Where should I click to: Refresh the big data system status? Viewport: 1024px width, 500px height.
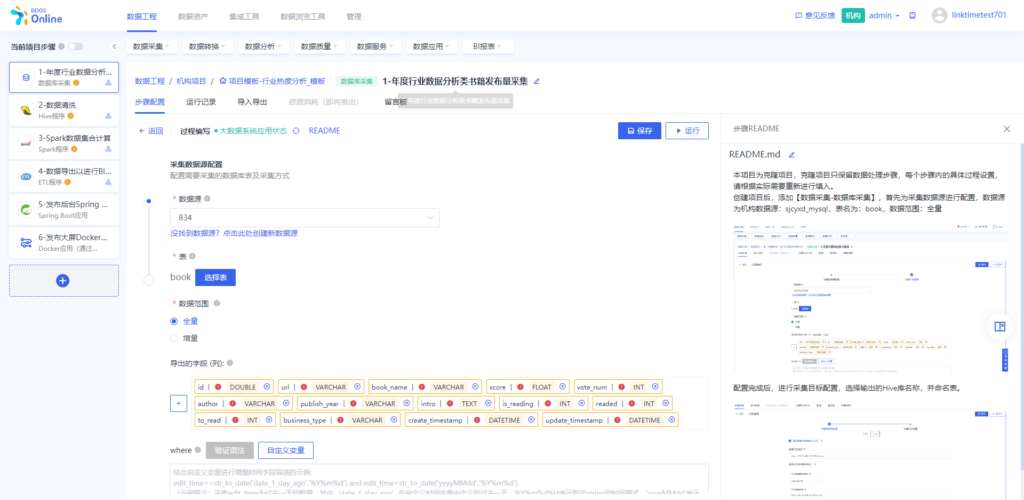tap(296, 131)
